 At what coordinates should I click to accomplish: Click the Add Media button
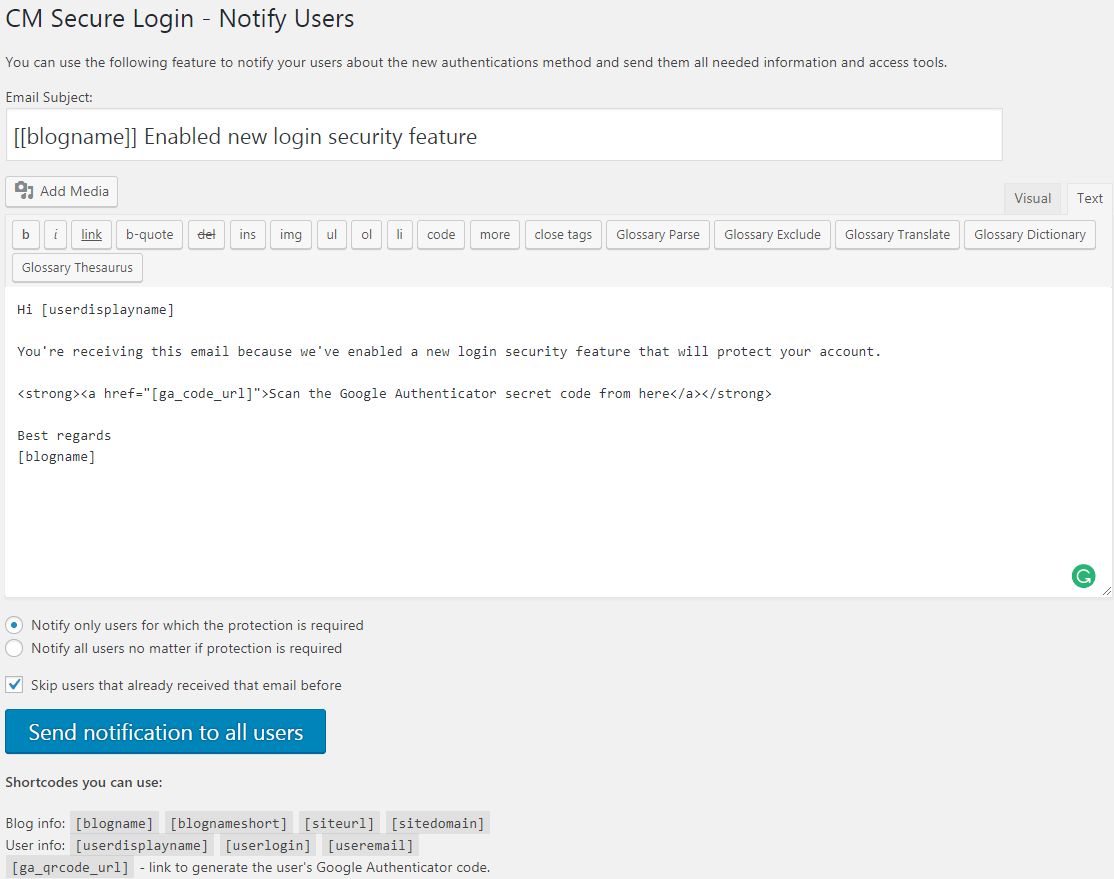coord(62,191)
